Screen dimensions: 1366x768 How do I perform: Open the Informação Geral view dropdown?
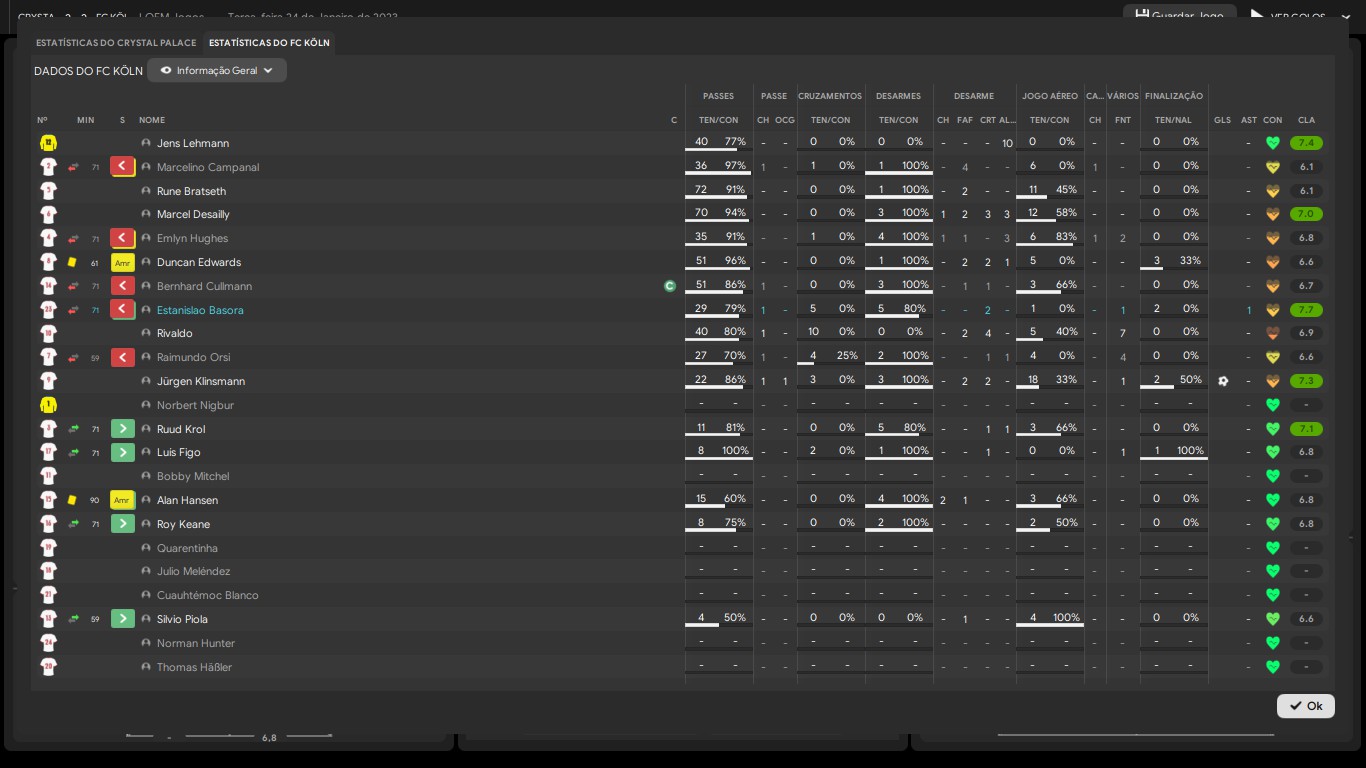click(x=217, y=71)
